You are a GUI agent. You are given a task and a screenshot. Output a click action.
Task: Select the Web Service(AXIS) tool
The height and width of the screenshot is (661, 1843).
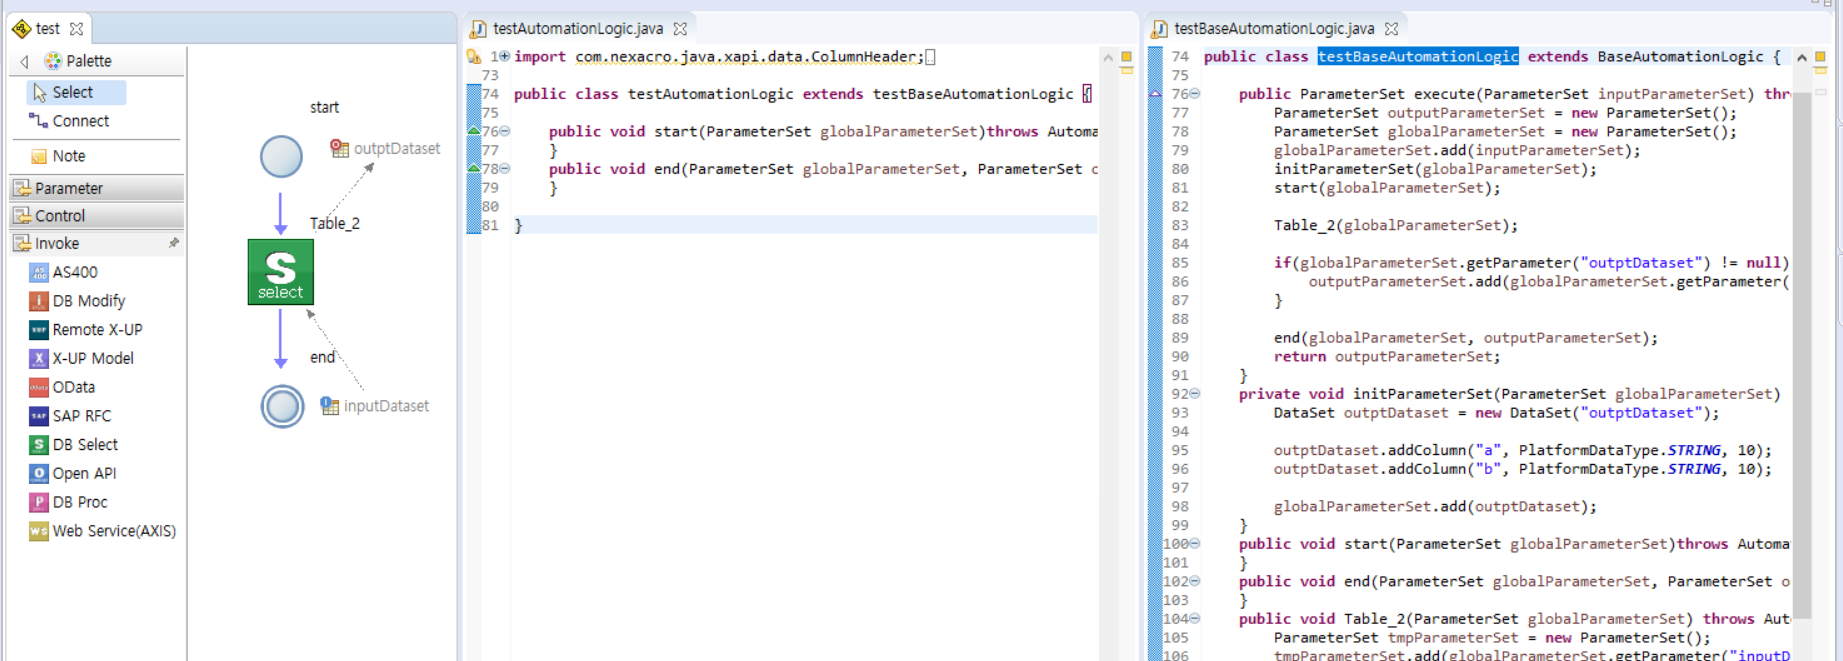pyautogui.click(x=113, y=531)
